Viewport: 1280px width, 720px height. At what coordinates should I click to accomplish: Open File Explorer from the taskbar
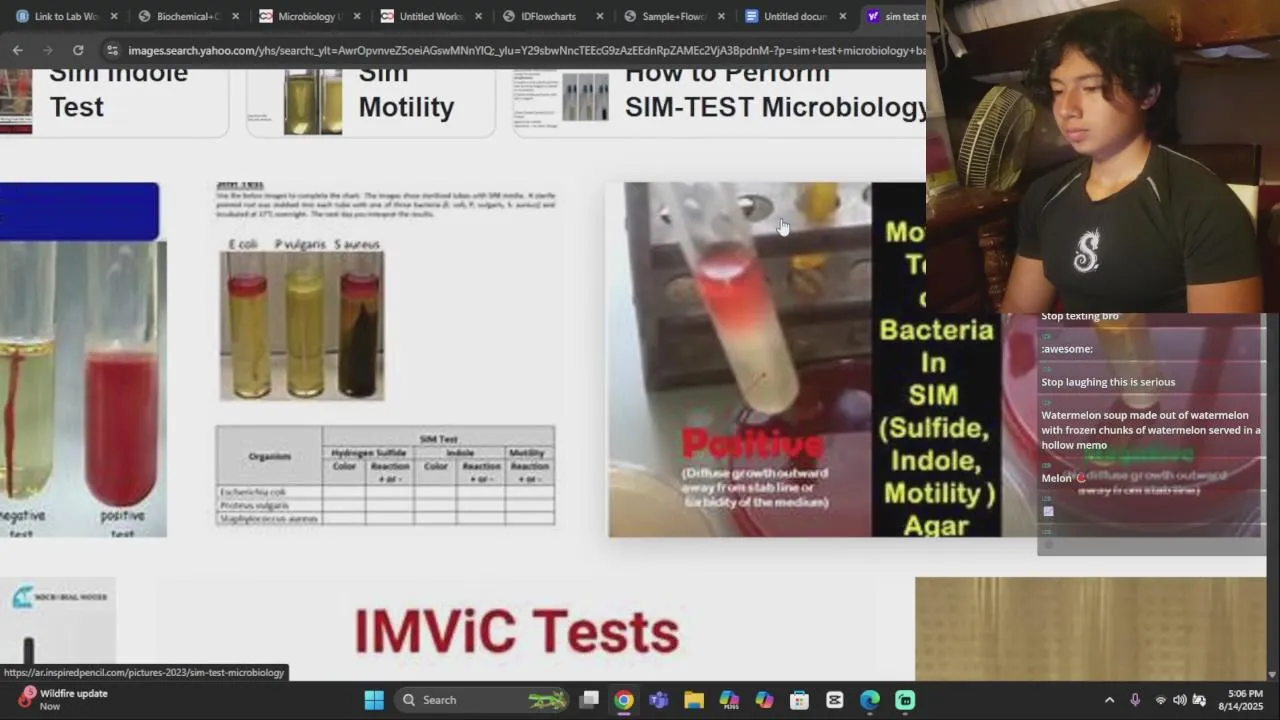(x=694, y=700)
